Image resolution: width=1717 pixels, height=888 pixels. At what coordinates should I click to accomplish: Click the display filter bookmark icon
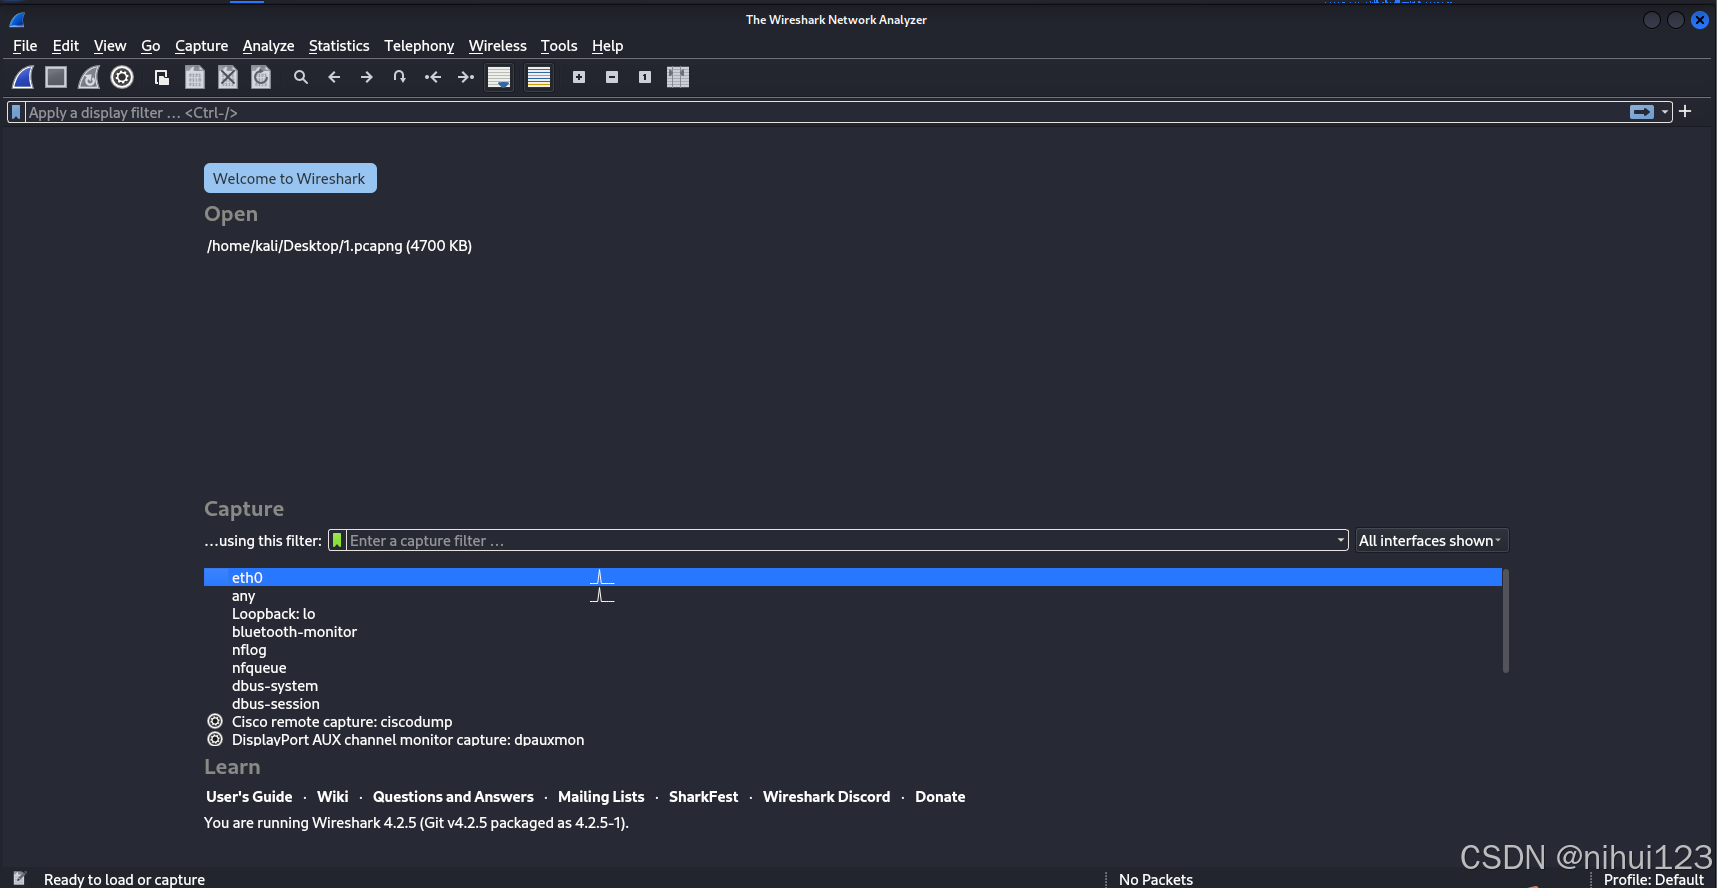[16, 112]
